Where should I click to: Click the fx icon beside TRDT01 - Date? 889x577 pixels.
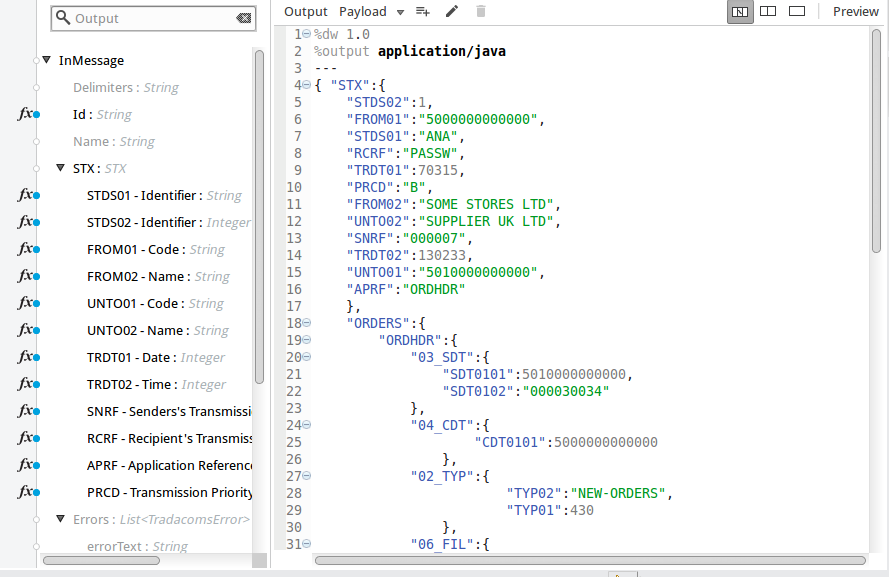pyautogui.click(x=27, y=358)
